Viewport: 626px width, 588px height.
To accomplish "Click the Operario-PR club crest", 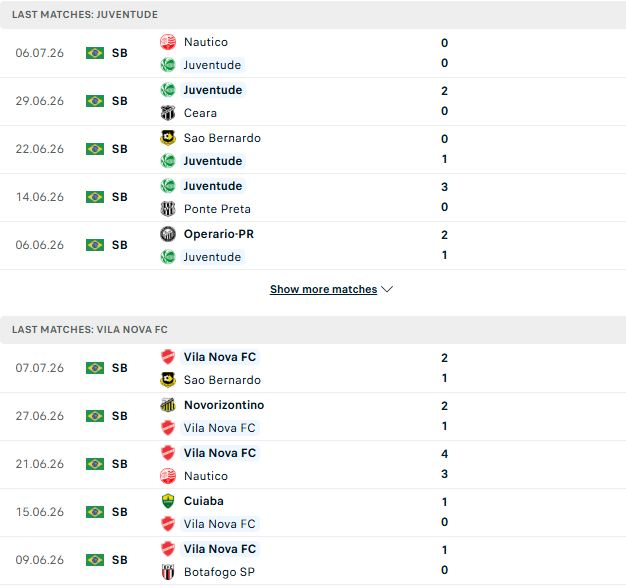I will tap(168, 234).
